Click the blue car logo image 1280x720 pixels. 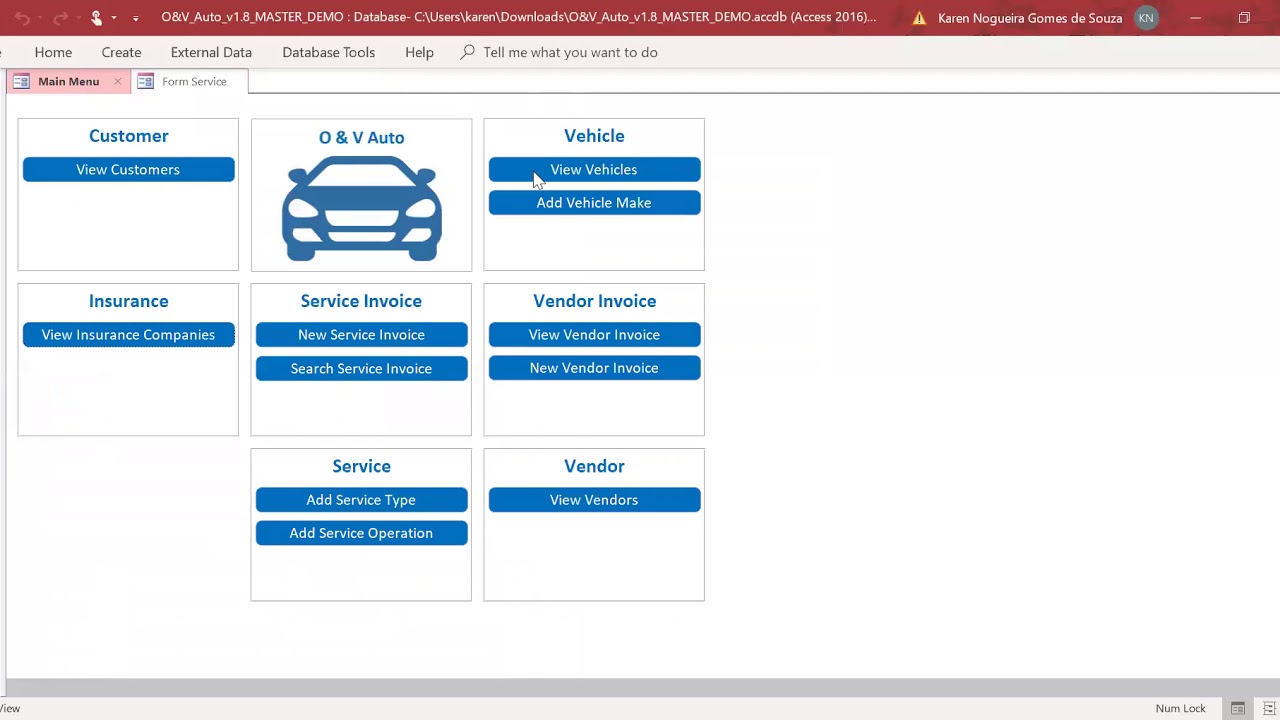point(361,208)
